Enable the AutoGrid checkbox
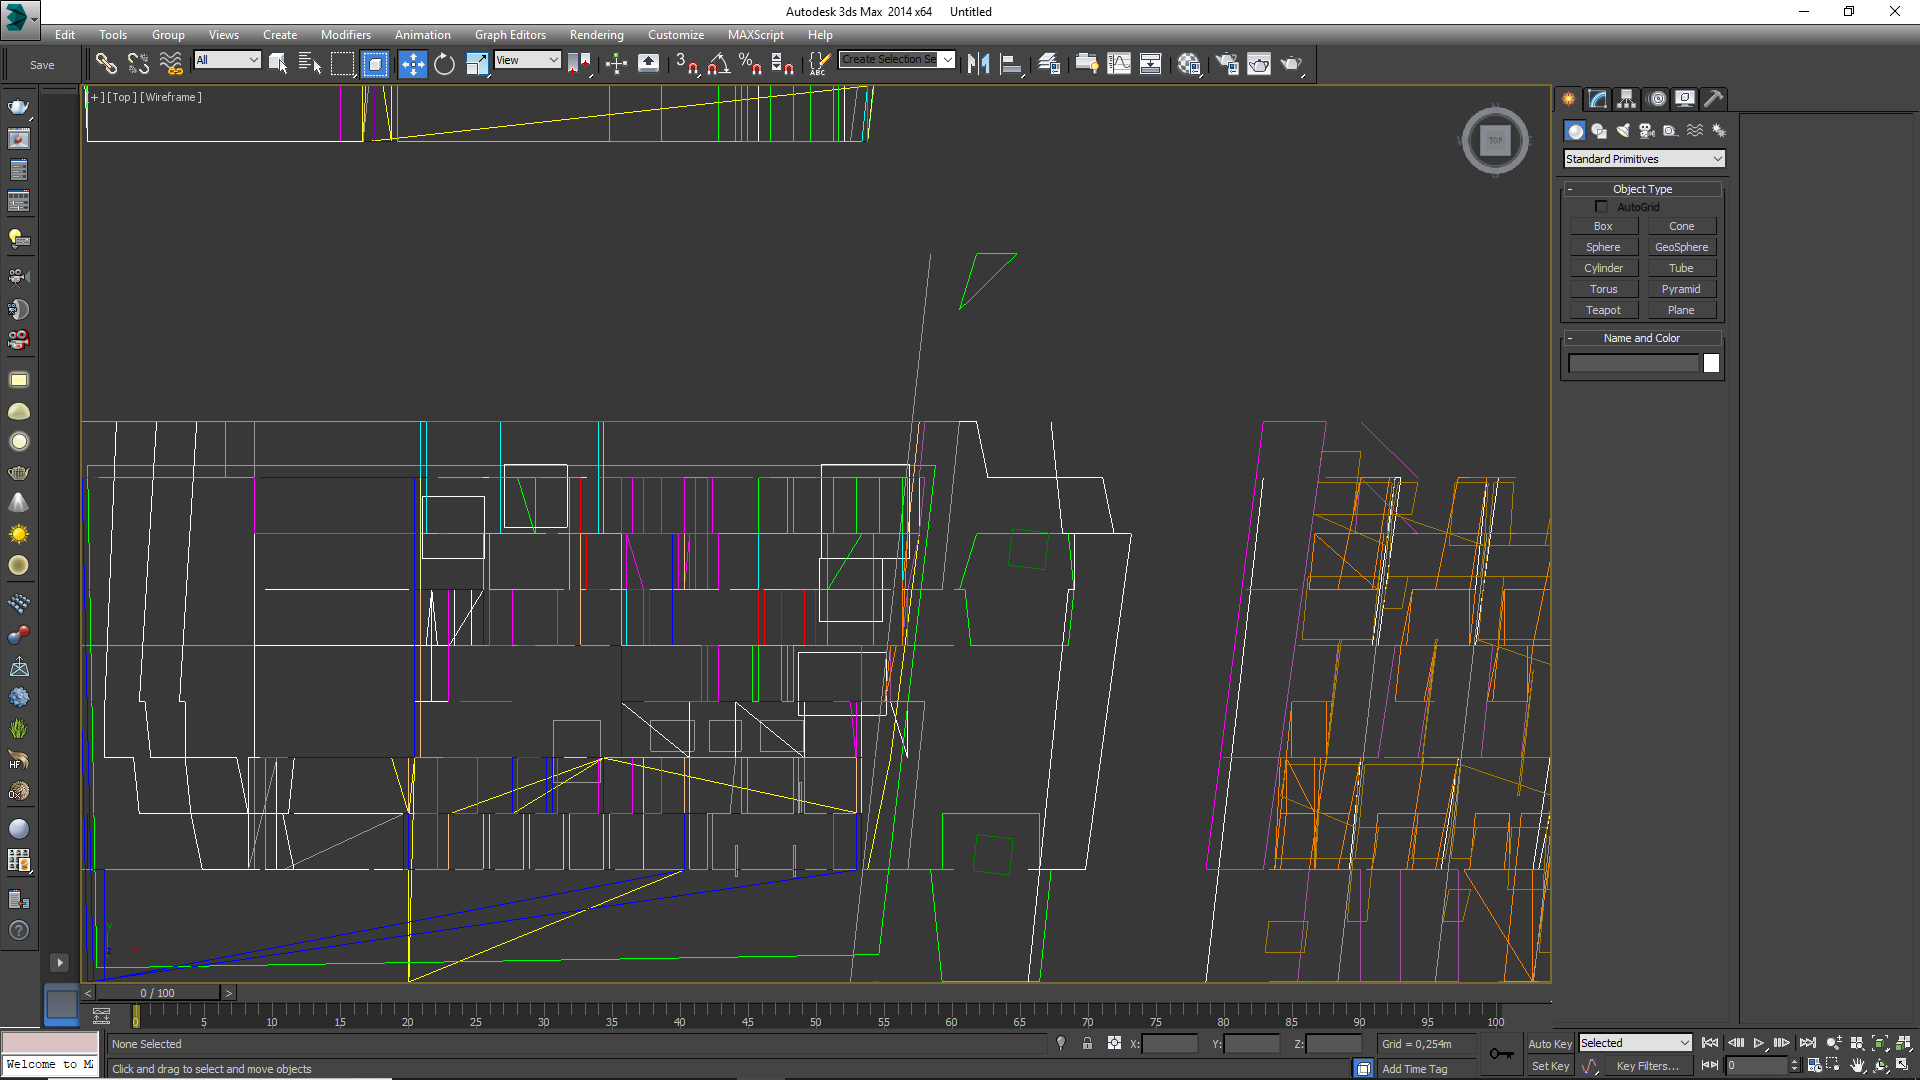The image size is (1920, 1080). (x=1601, y=207)
